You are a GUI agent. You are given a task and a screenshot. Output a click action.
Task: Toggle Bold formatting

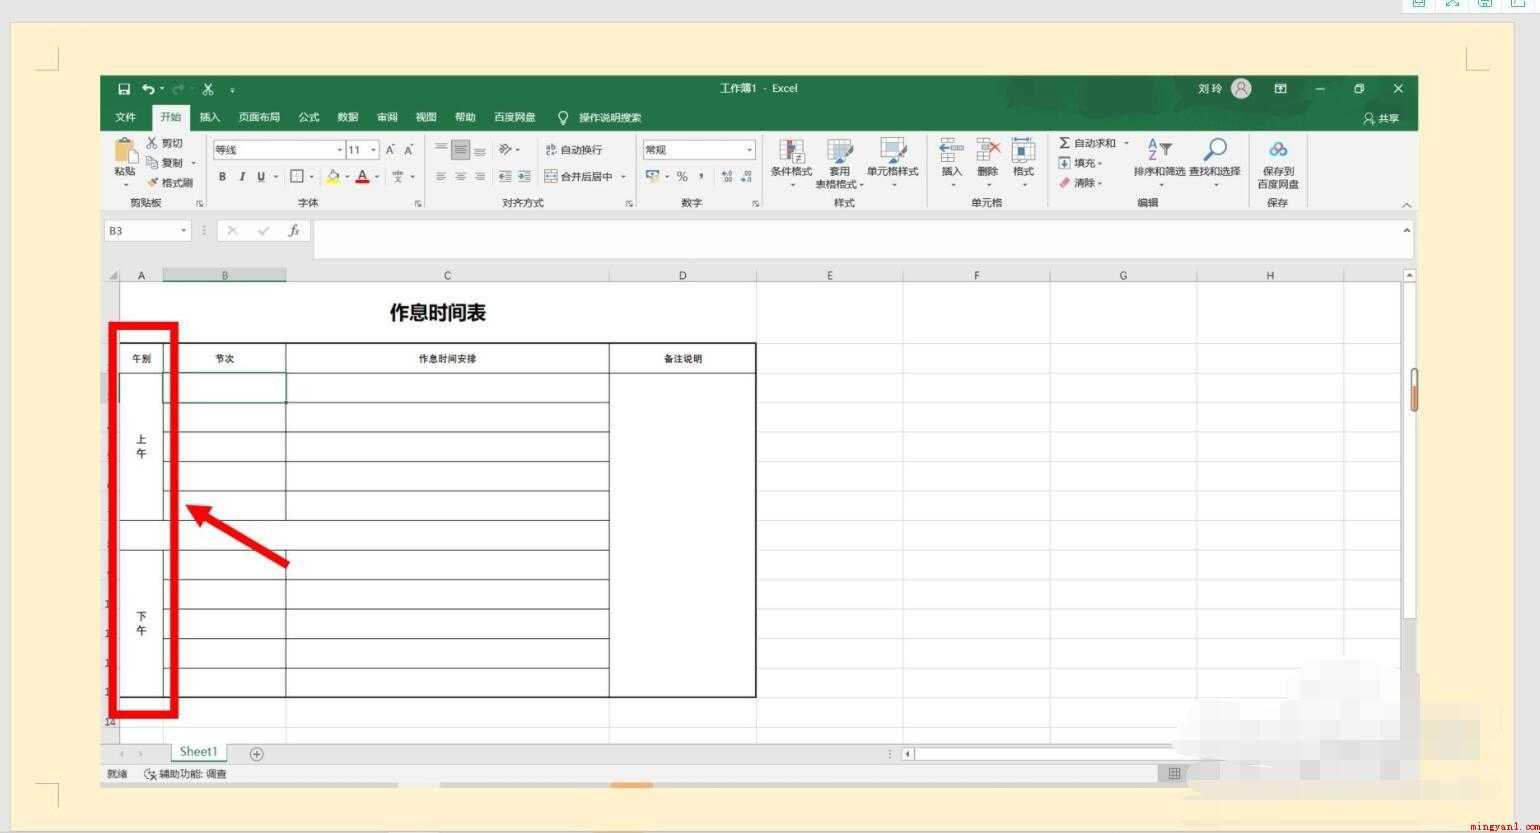(222, 176)
